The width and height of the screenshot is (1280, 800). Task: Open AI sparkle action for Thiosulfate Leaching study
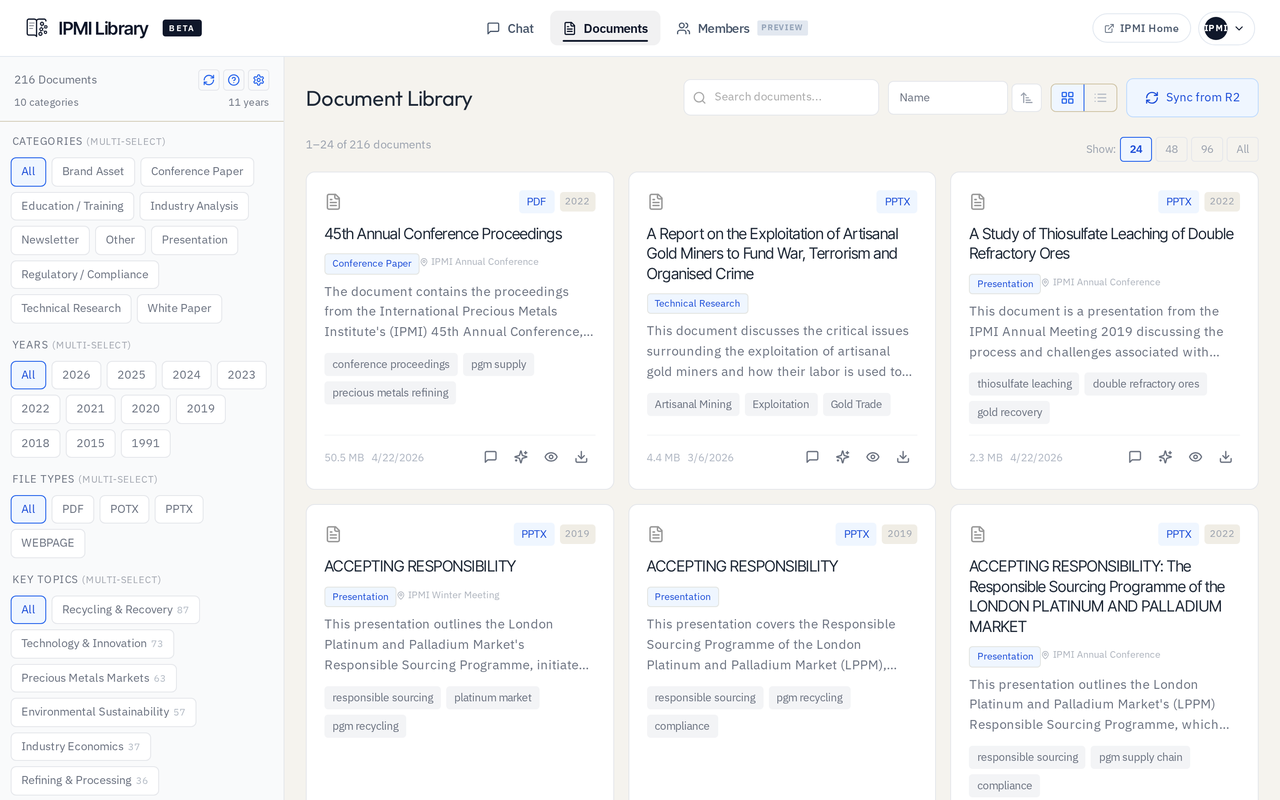pos(1165,457)
